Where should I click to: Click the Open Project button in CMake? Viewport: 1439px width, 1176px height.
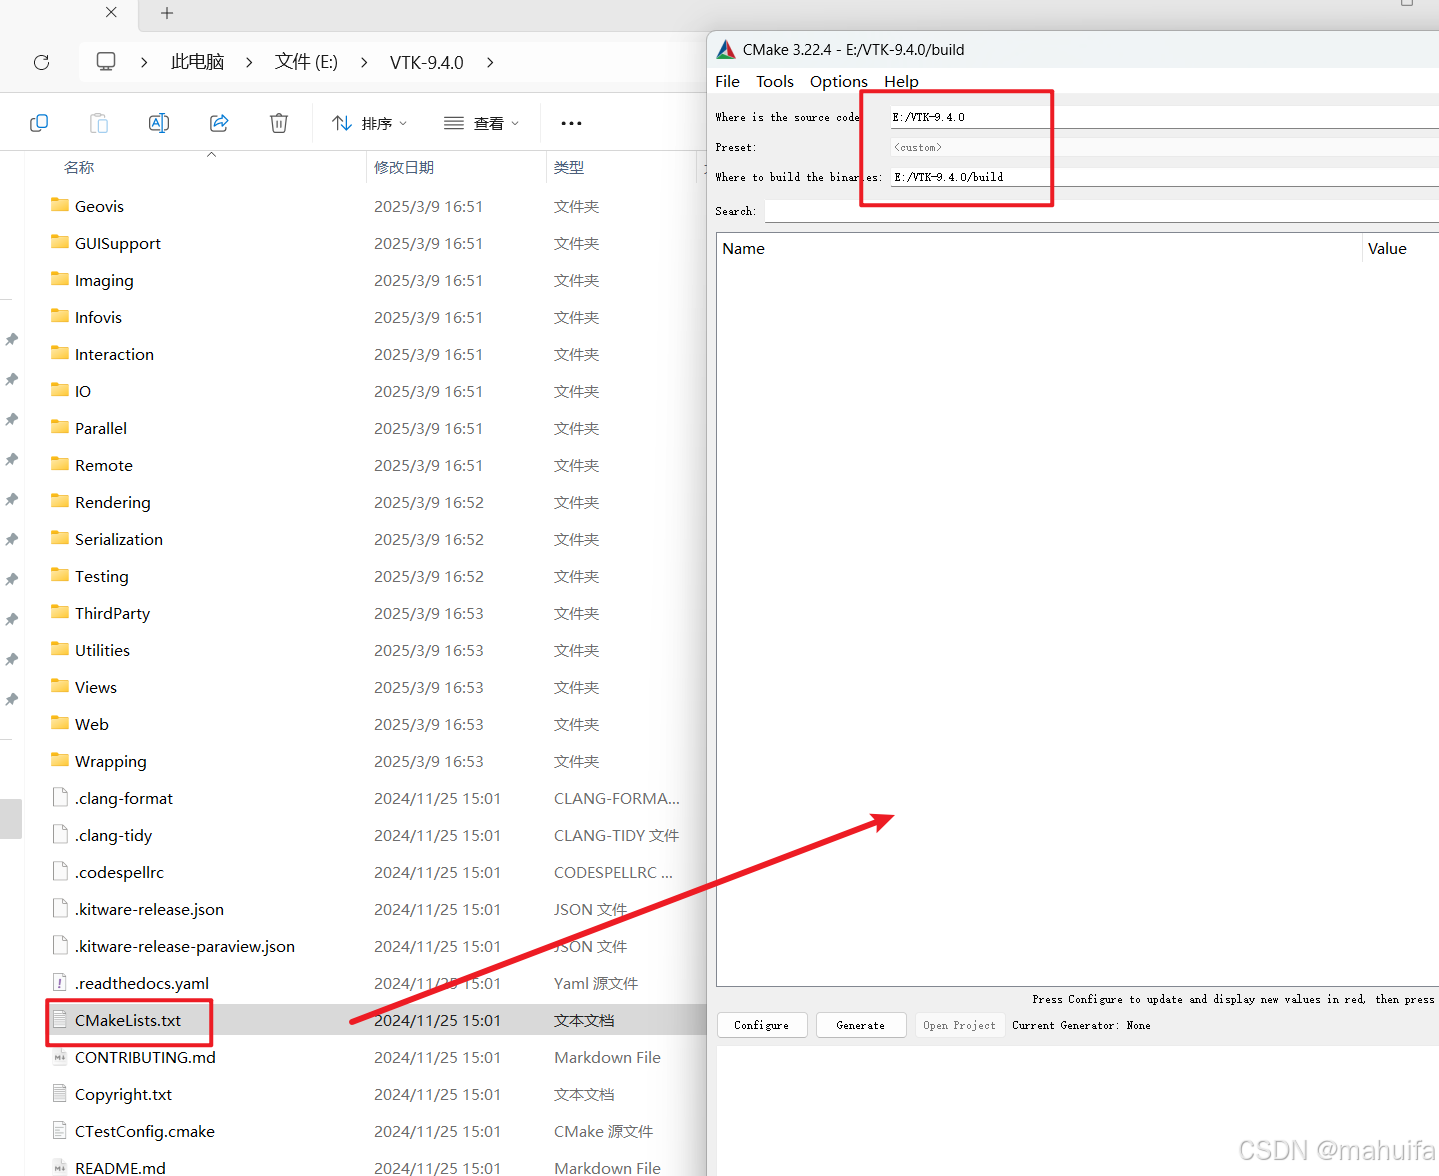pos(960,1025)
